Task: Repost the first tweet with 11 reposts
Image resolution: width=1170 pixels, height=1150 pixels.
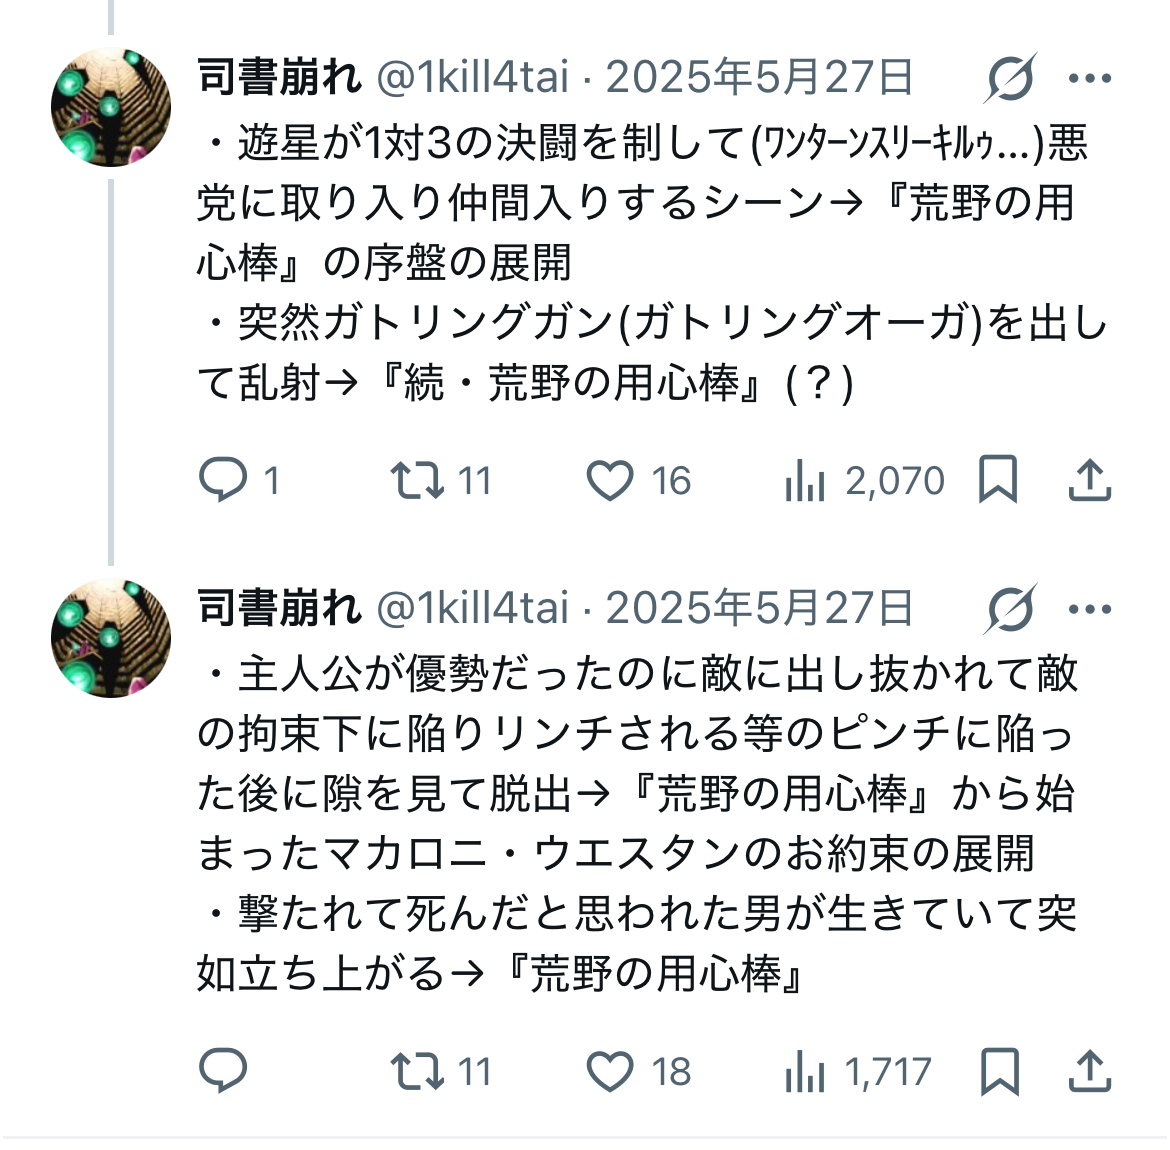Action: pos(418,481)
